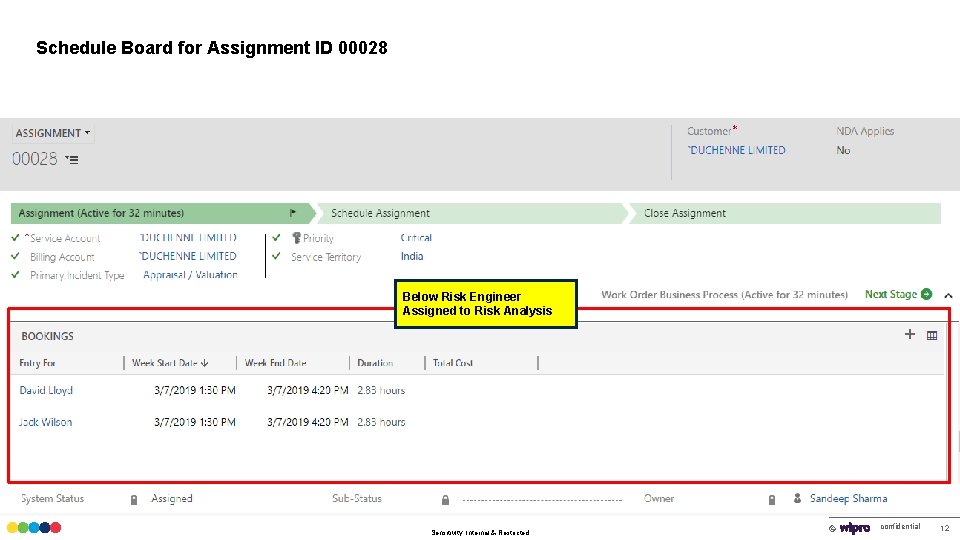Viewport: 960px width, 540px height.
Task: Click the NDA Applies value No
Action: tap(843, 150)
